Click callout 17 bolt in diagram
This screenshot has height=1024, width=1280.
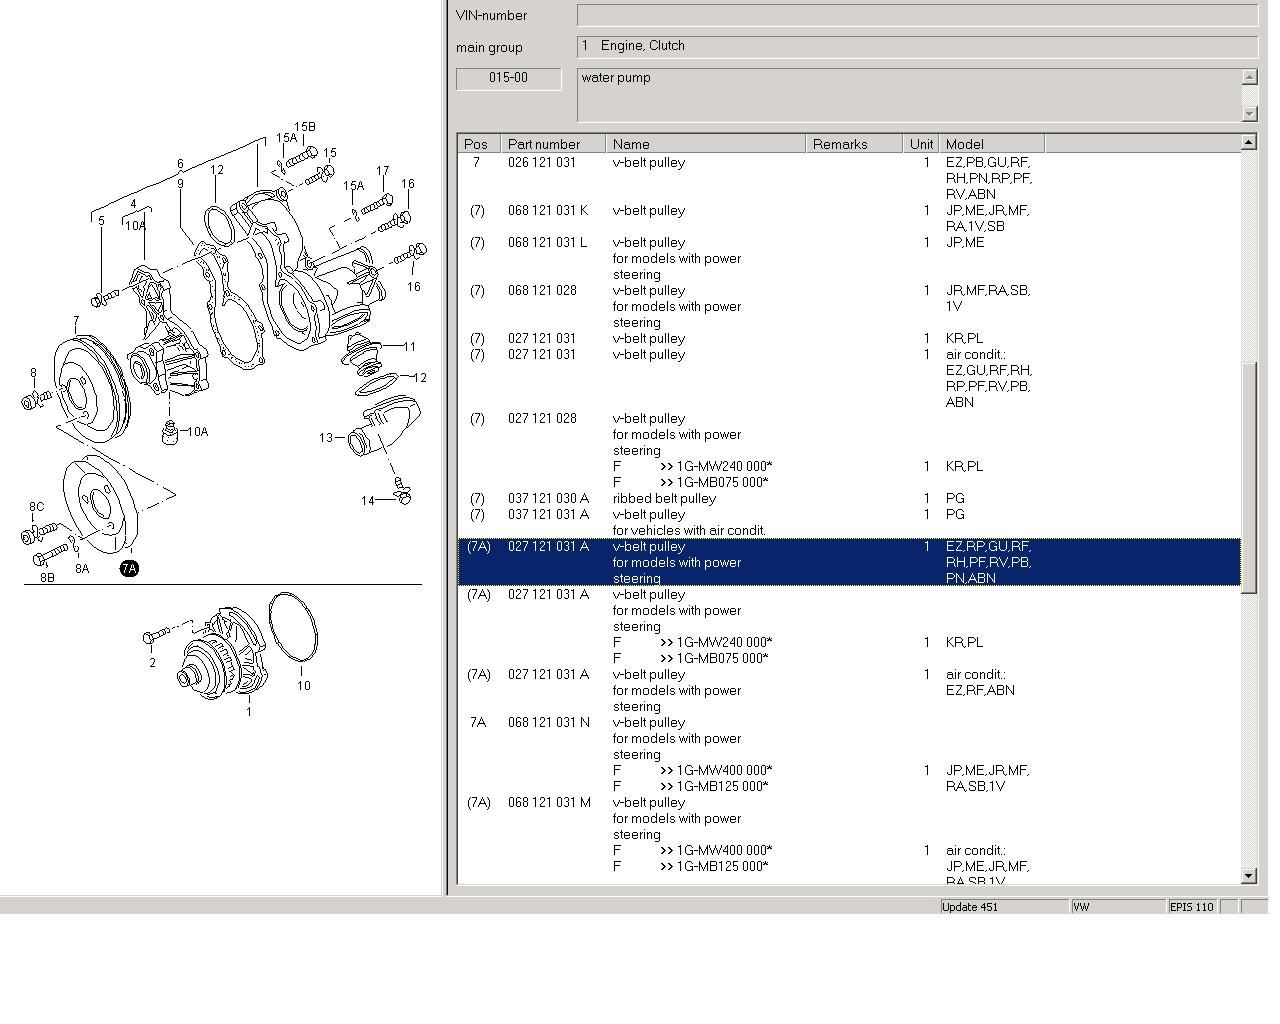382,172
